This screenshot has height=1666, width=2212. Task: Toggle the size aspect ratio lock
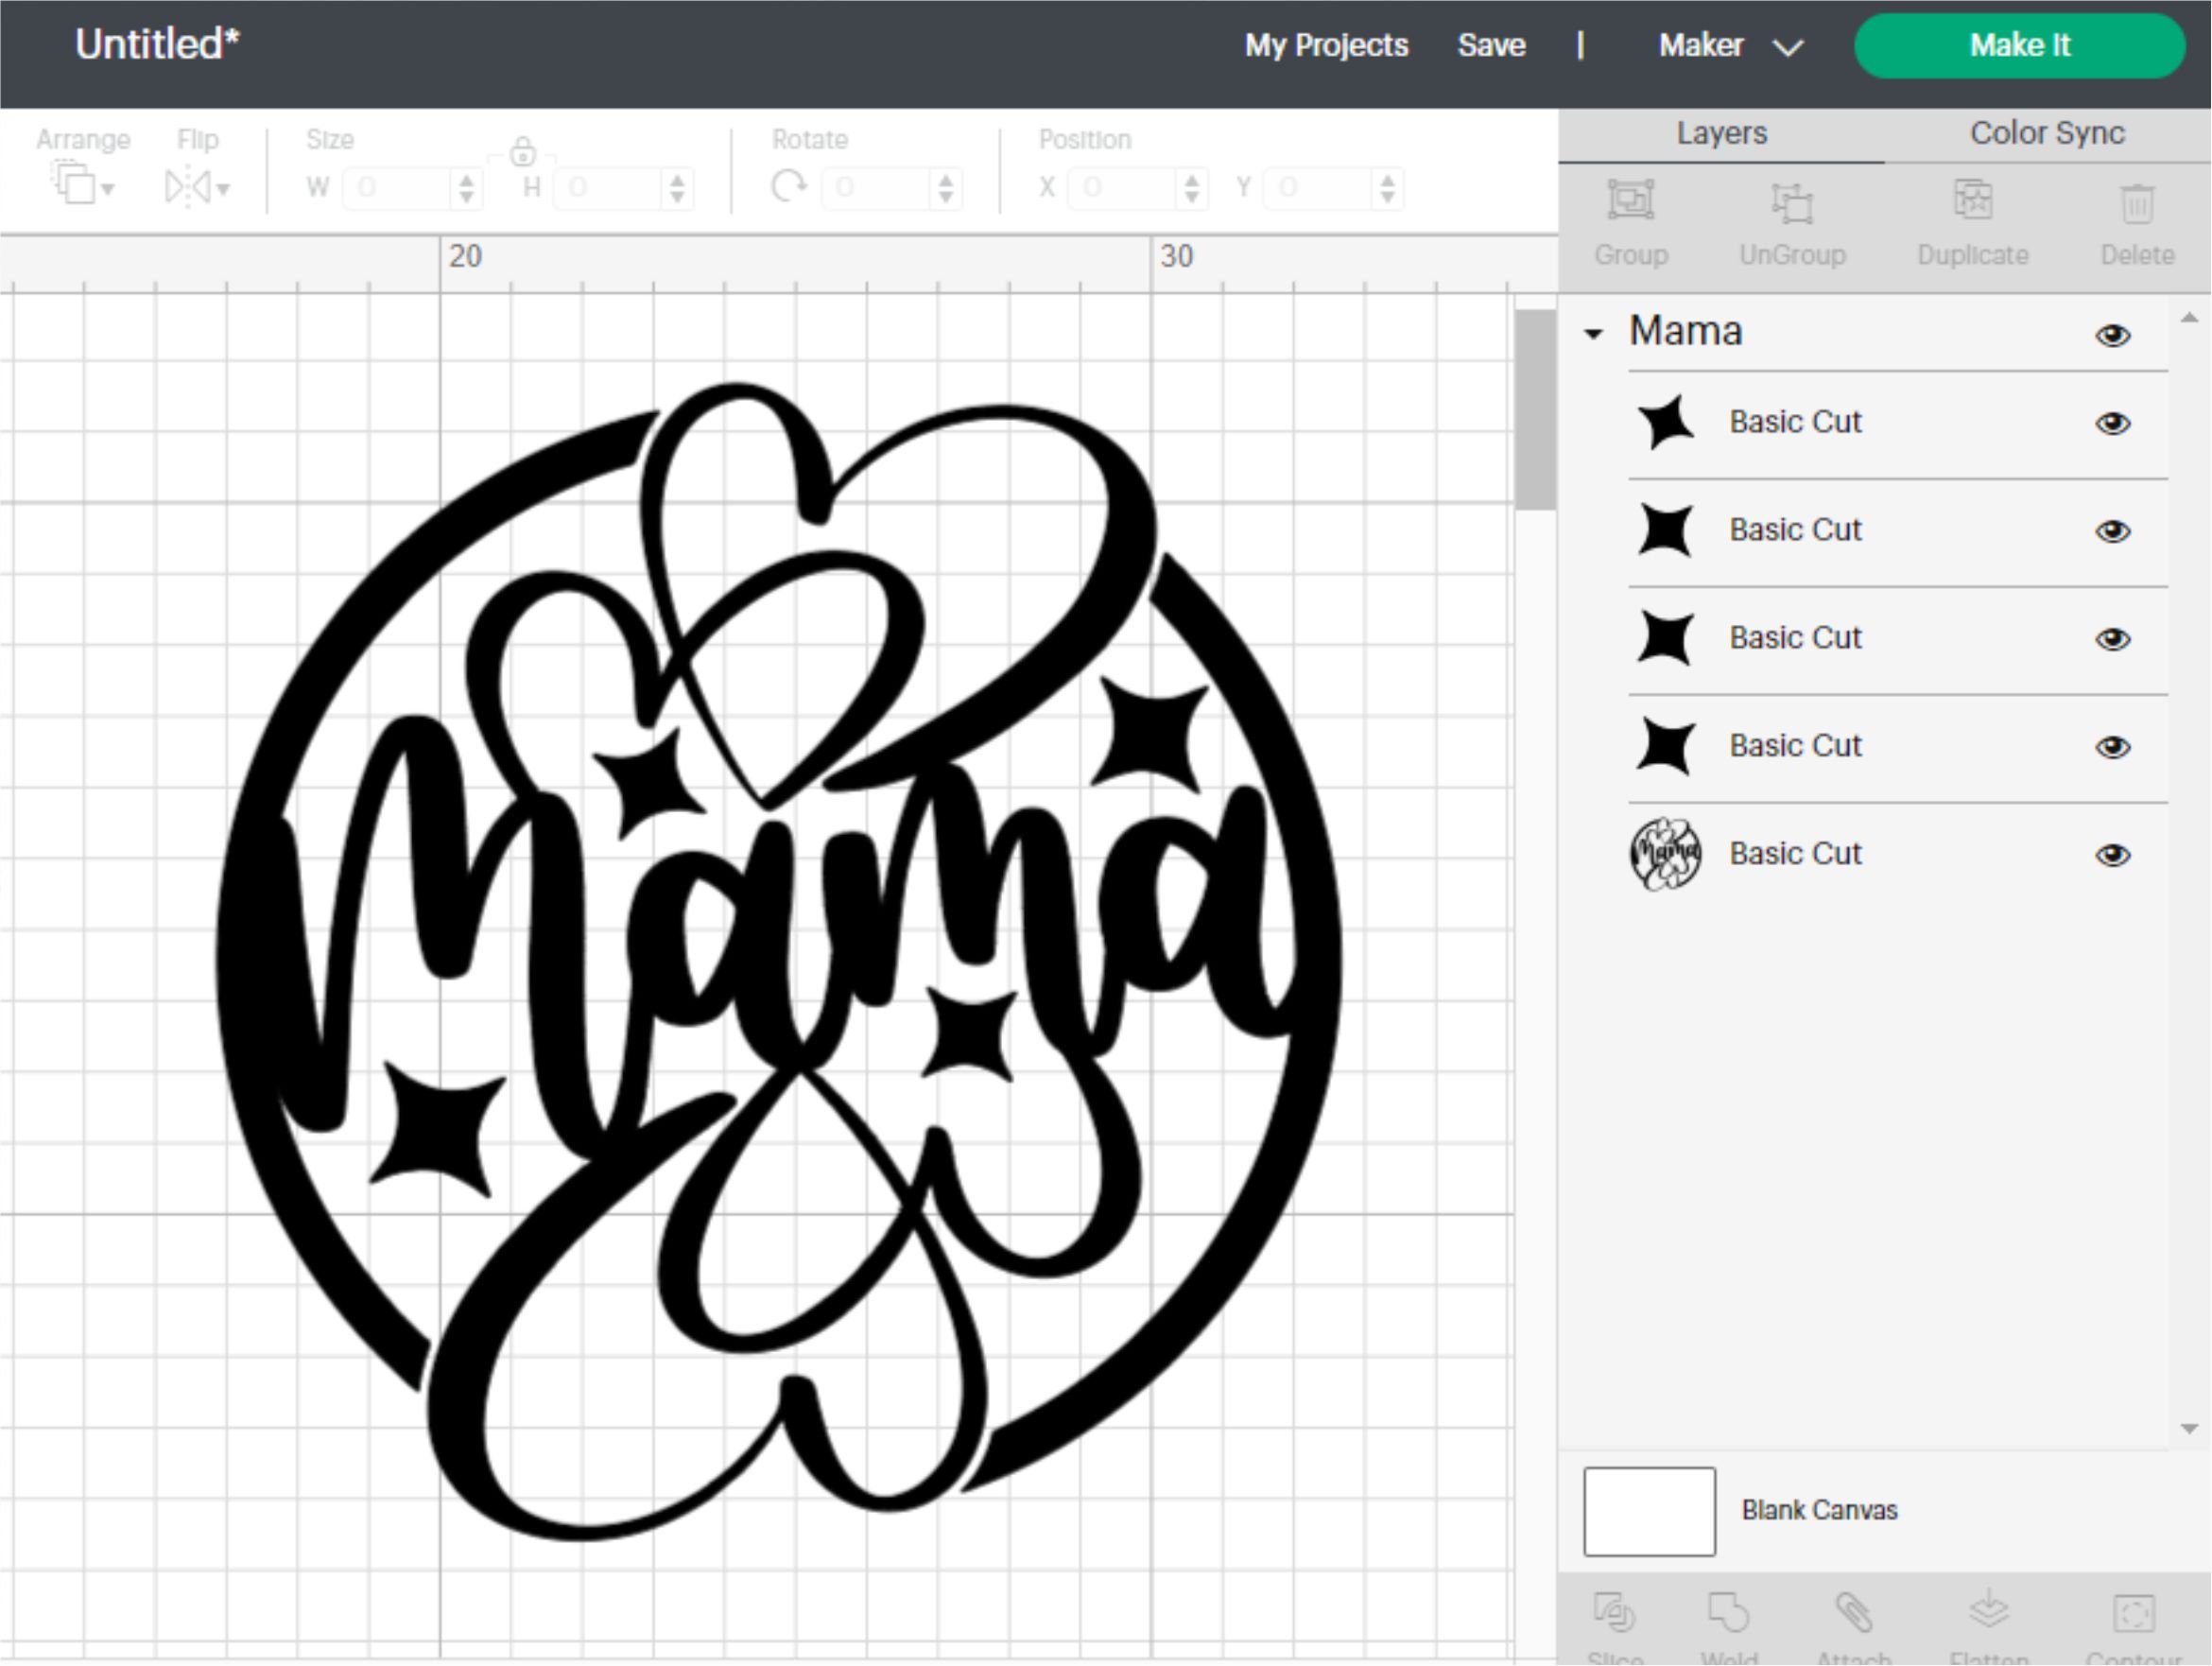click(x=524, y=152)
